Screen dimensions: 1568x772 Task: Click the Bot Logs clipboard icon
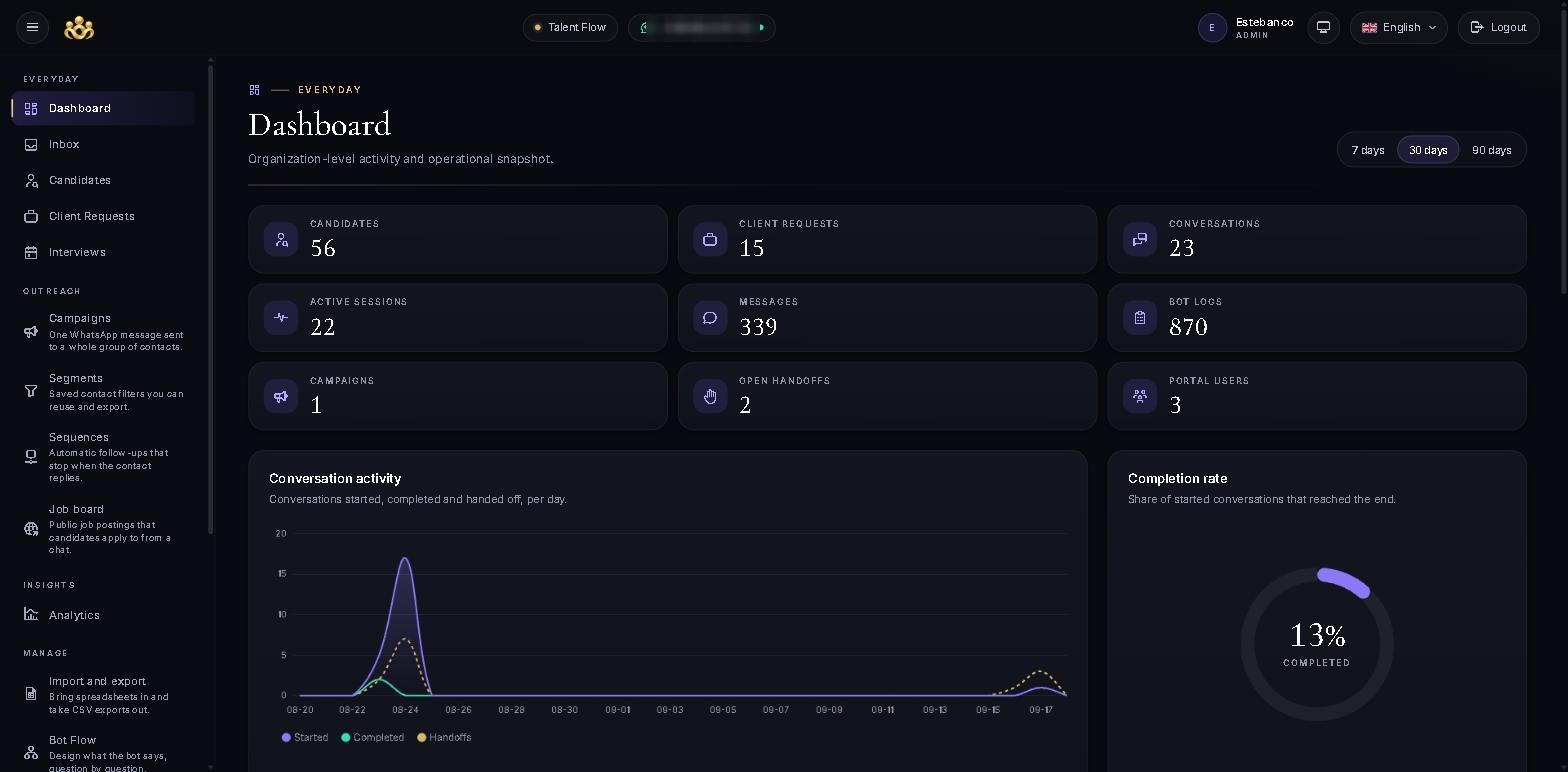(x=1140, y=317)
